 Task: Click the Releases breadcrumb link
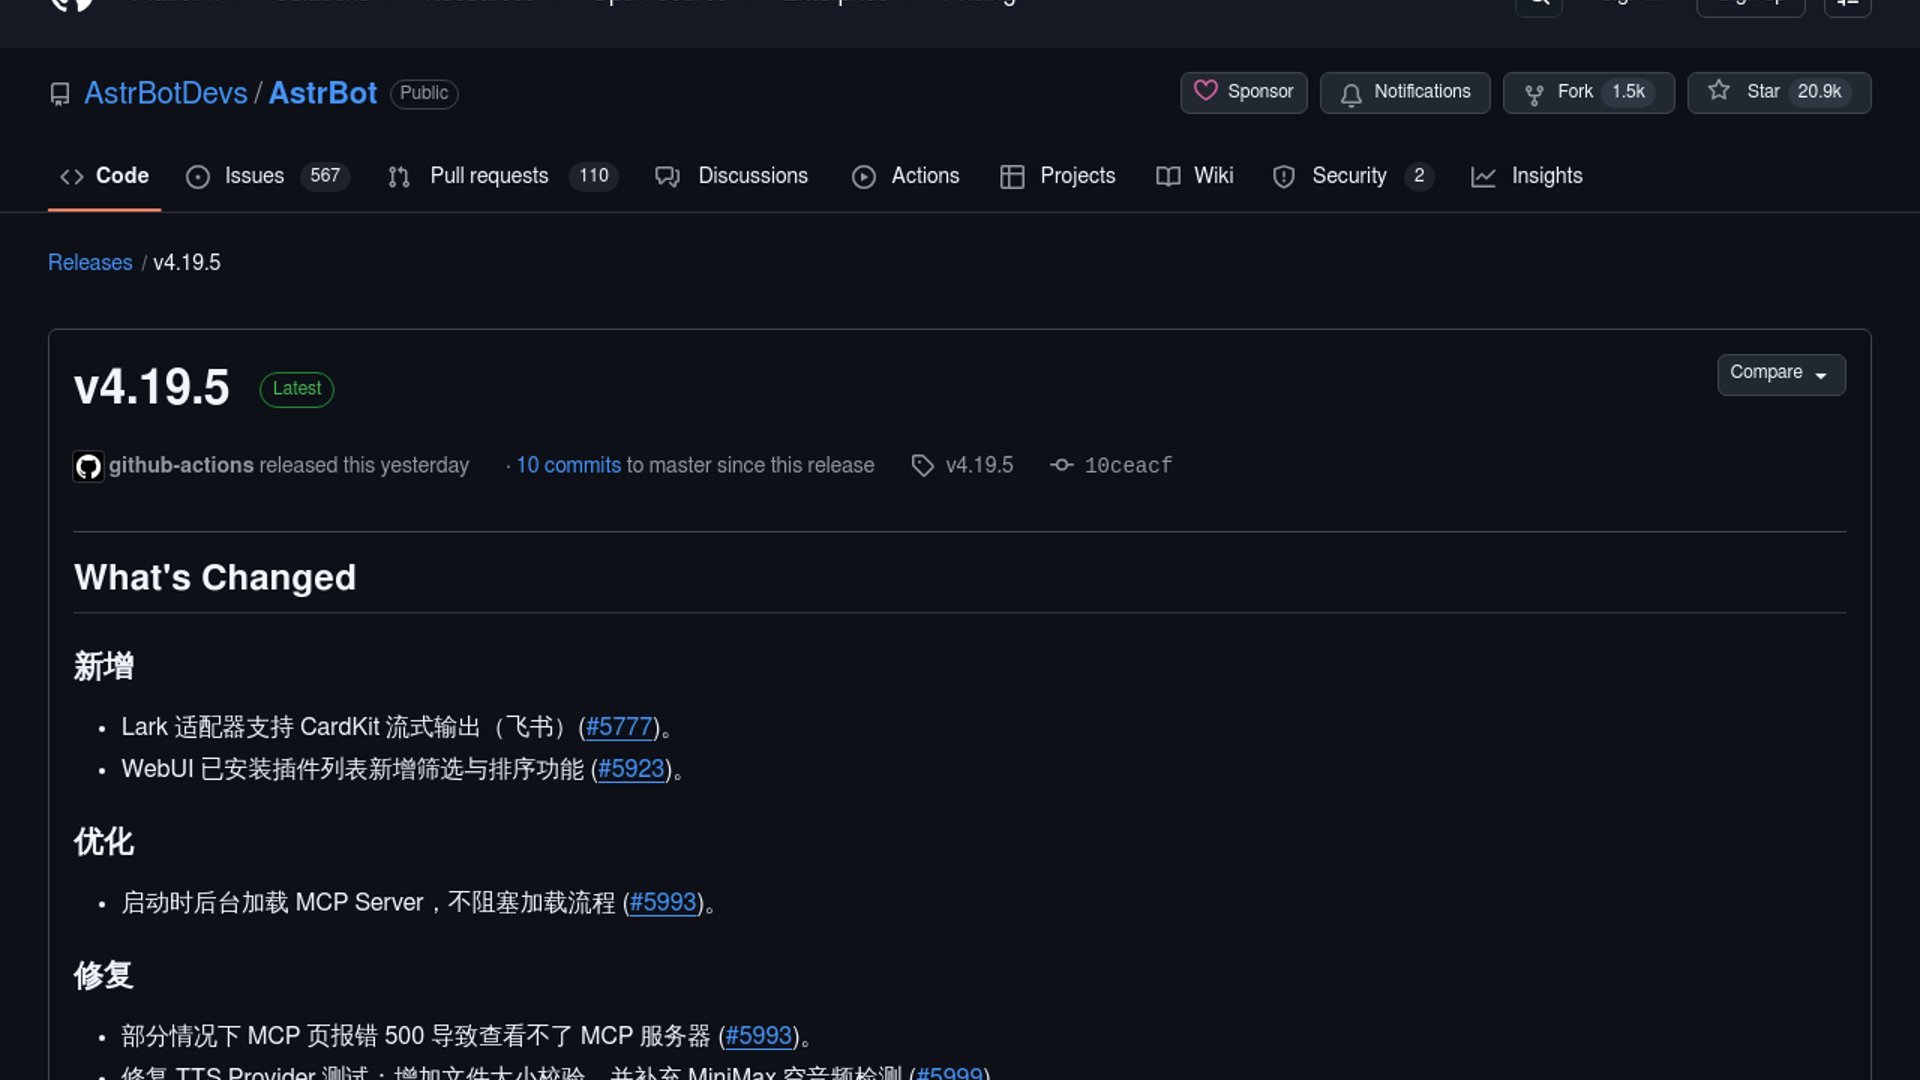(x=90, y=263)
